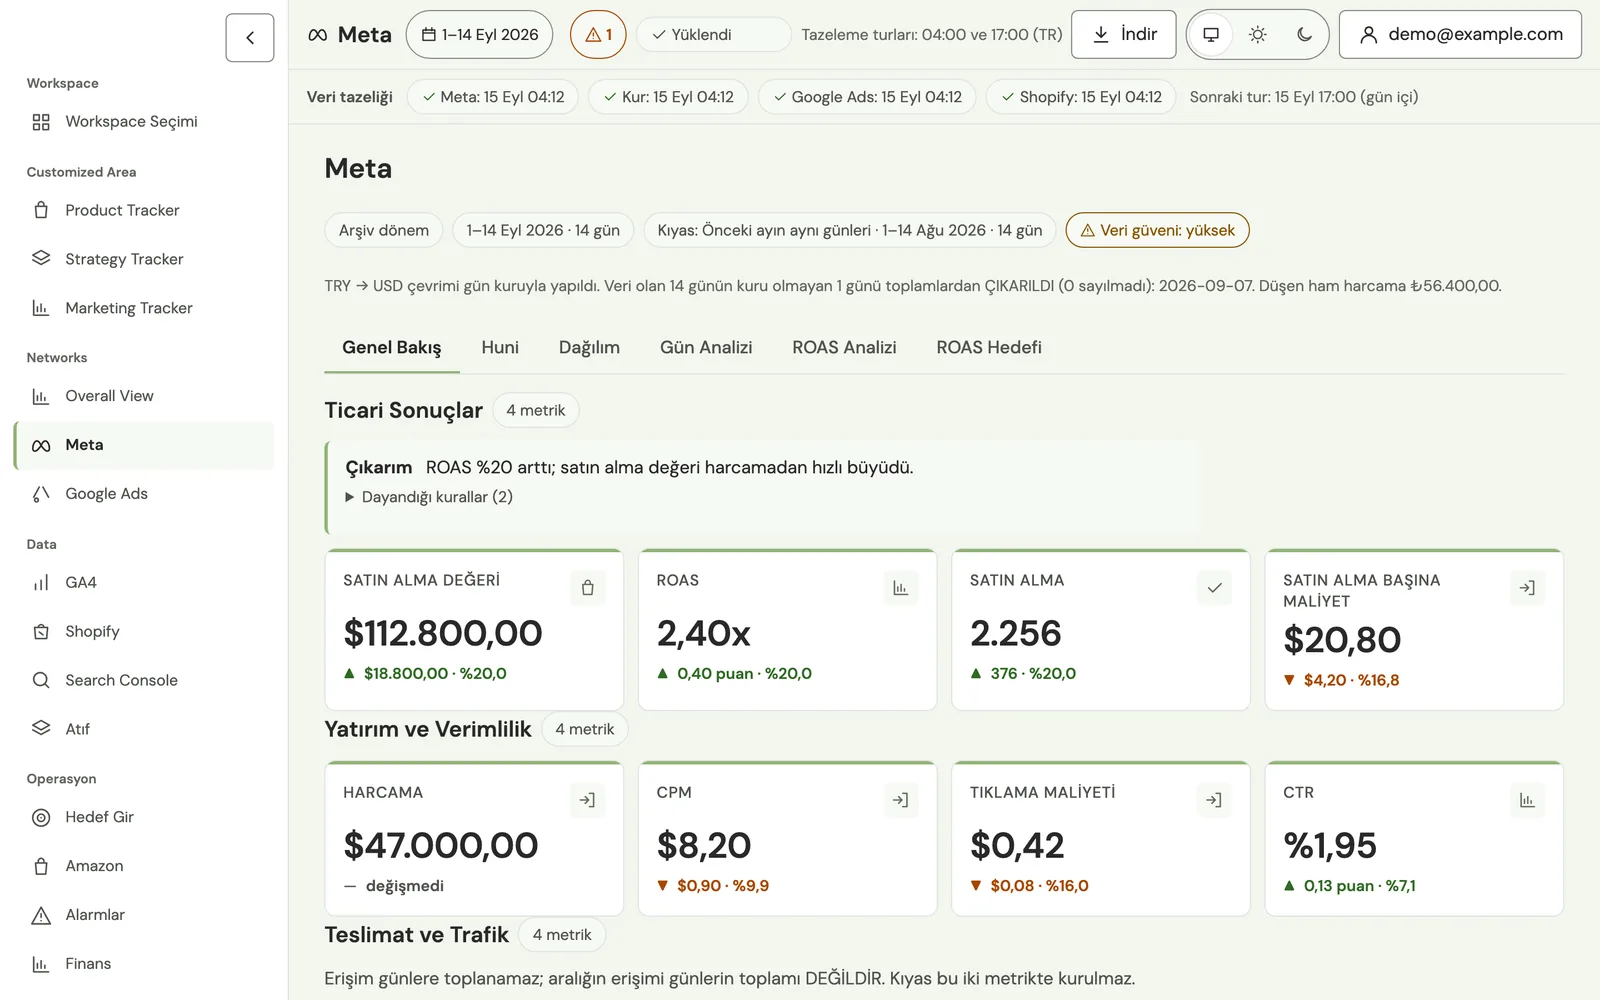Click the Google Ads: 15 Eyl 04:12 freshness chip

[867, 97]
